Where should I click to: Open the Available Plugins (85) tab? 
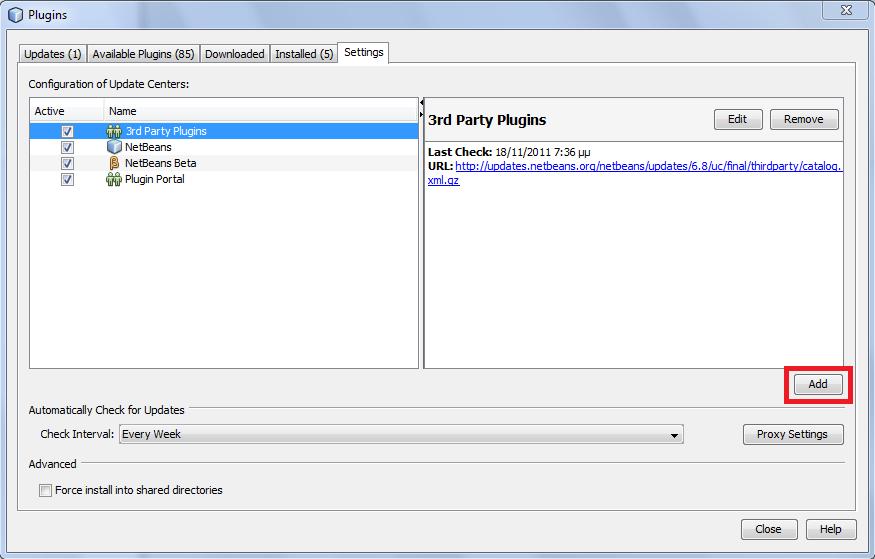143,54
